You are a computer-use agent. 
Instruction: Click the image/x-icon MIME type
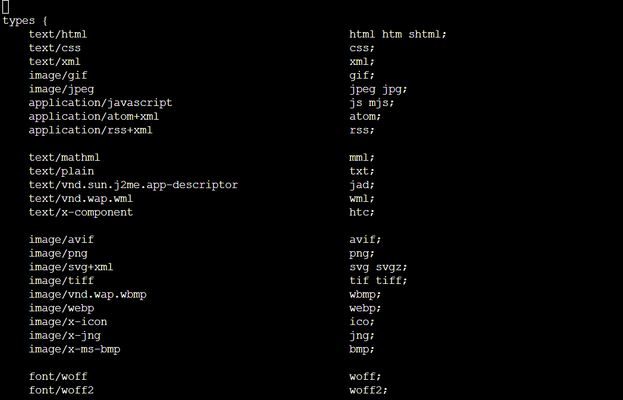(68, 322)
